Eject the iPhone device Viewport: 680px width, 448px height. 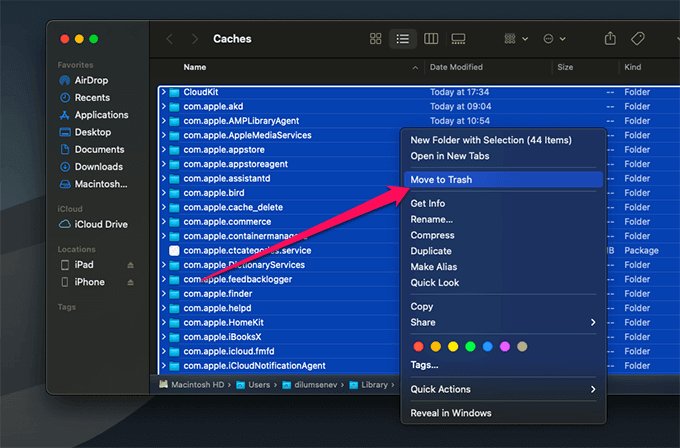[130, 282]
